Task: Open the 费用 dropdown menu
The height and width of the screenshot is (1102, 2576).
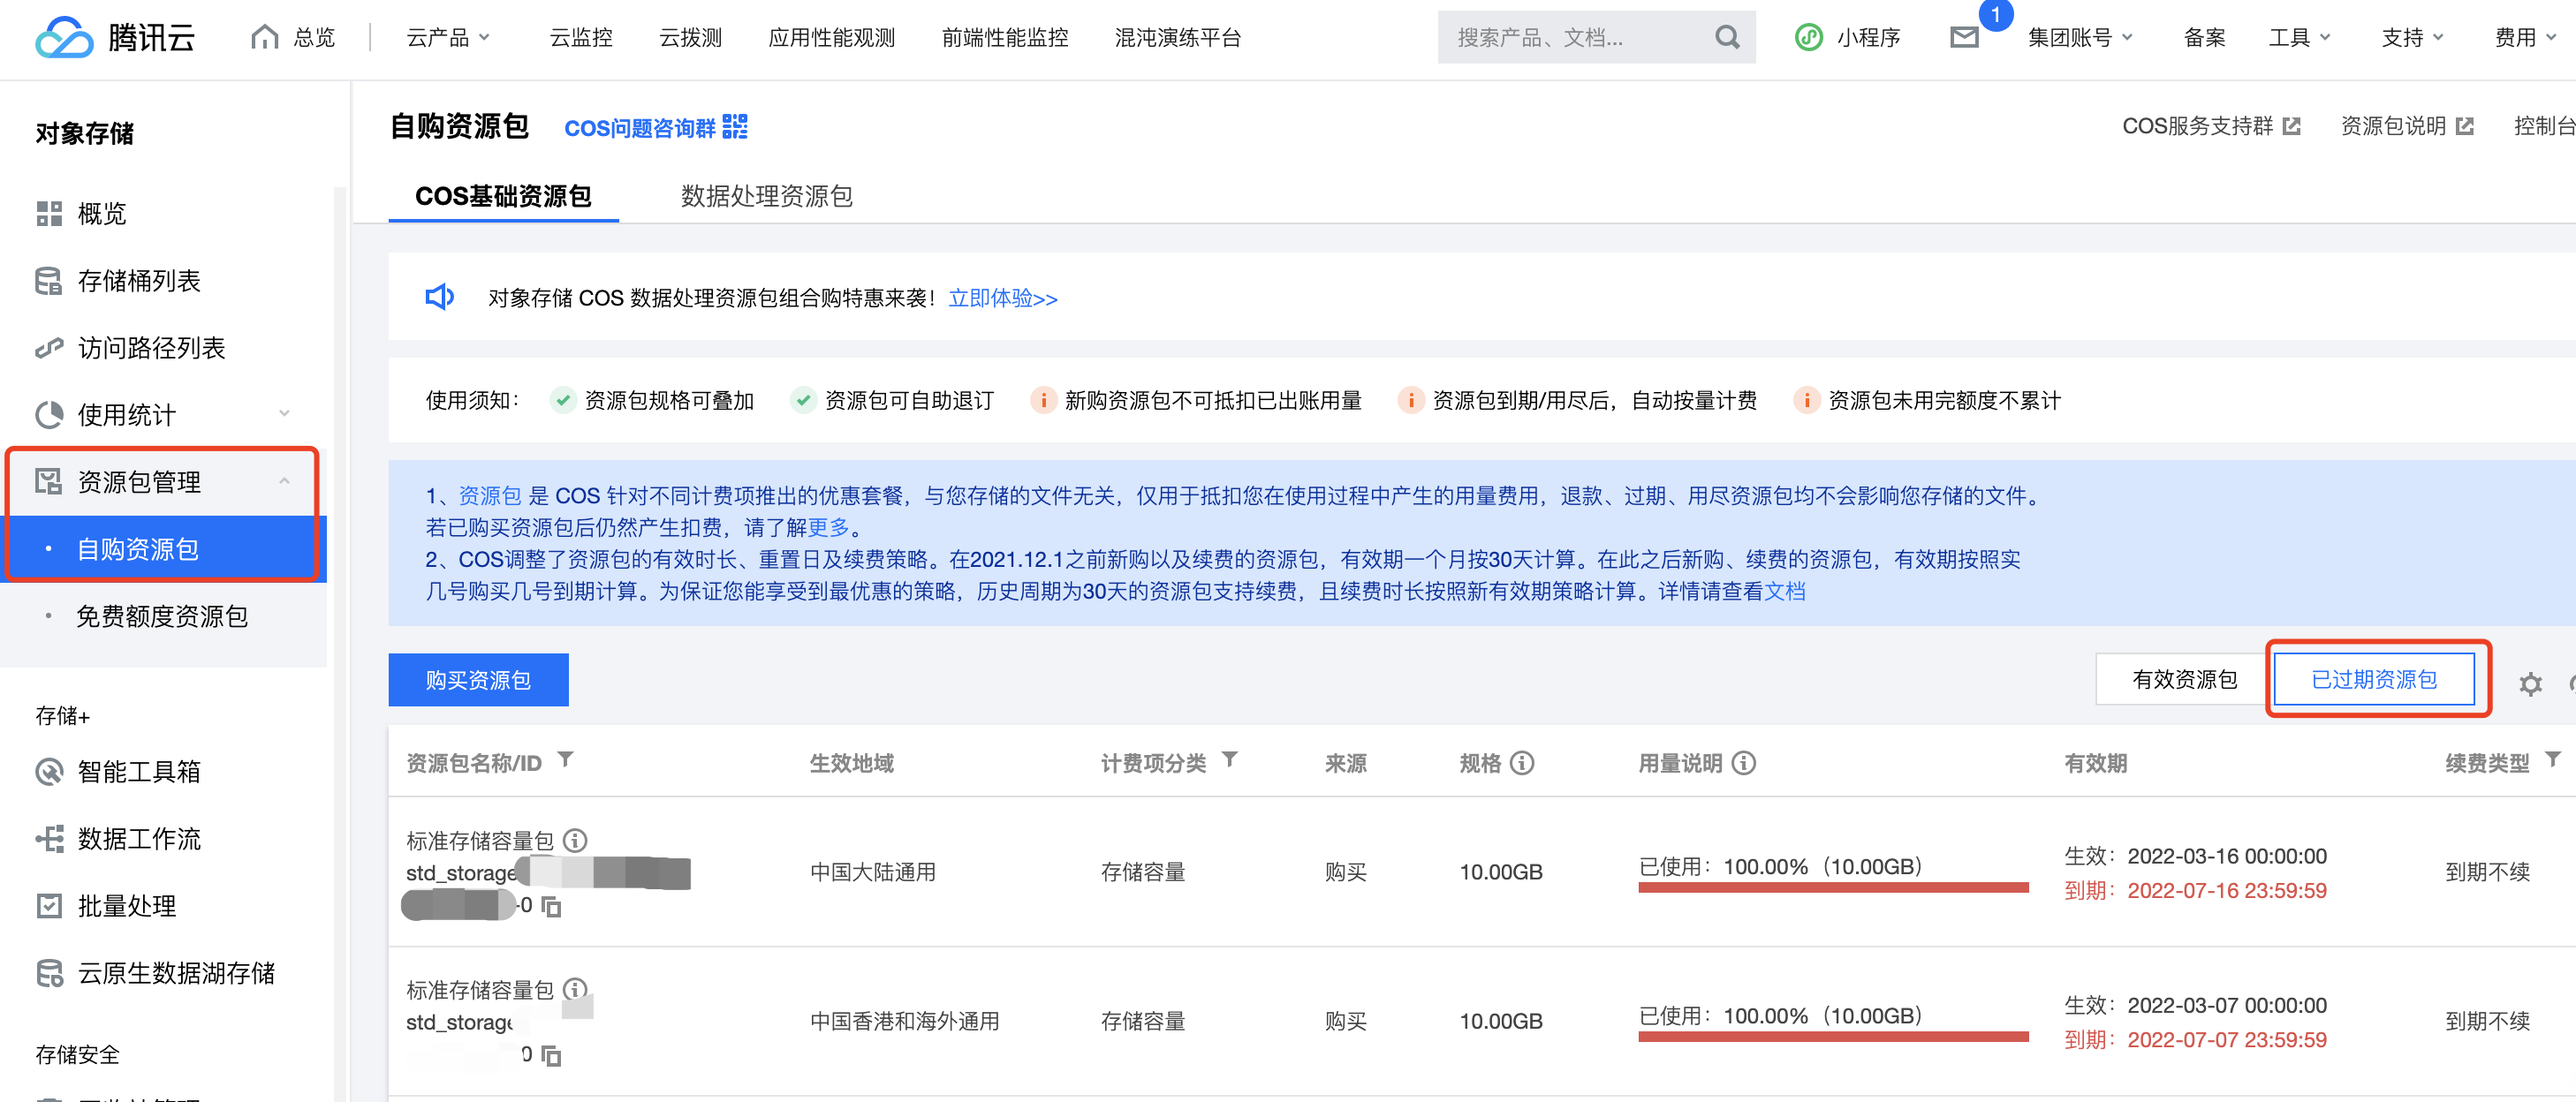Action: tap(2525, 37)
